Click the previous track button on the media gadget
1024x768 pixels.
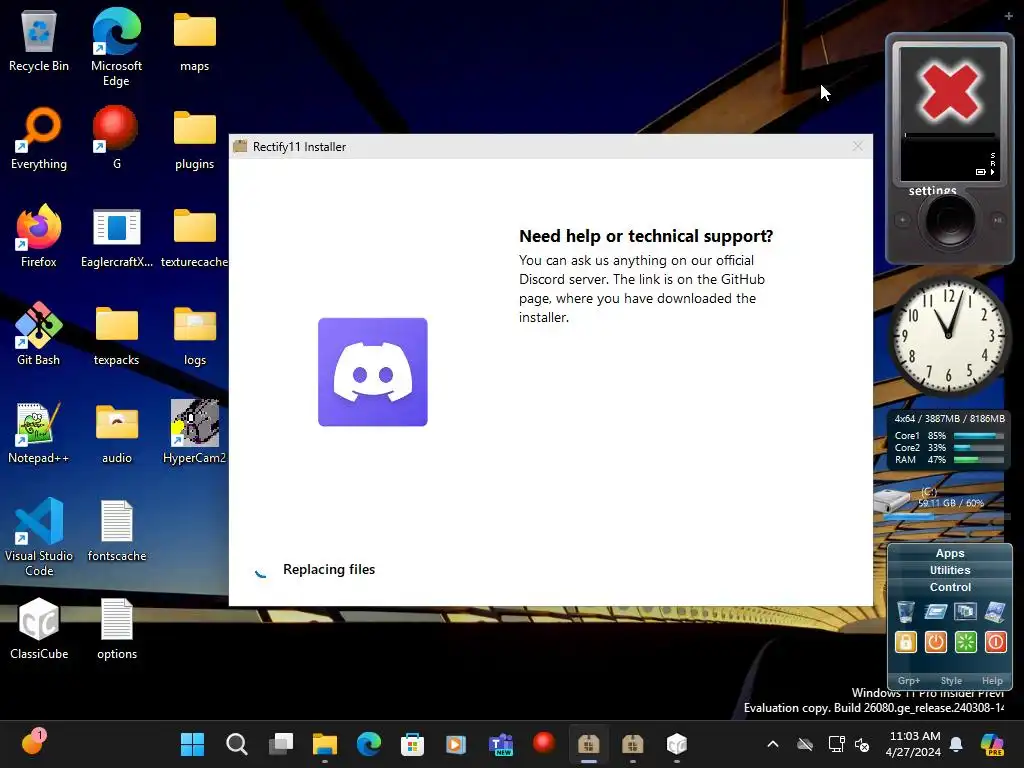903,220
